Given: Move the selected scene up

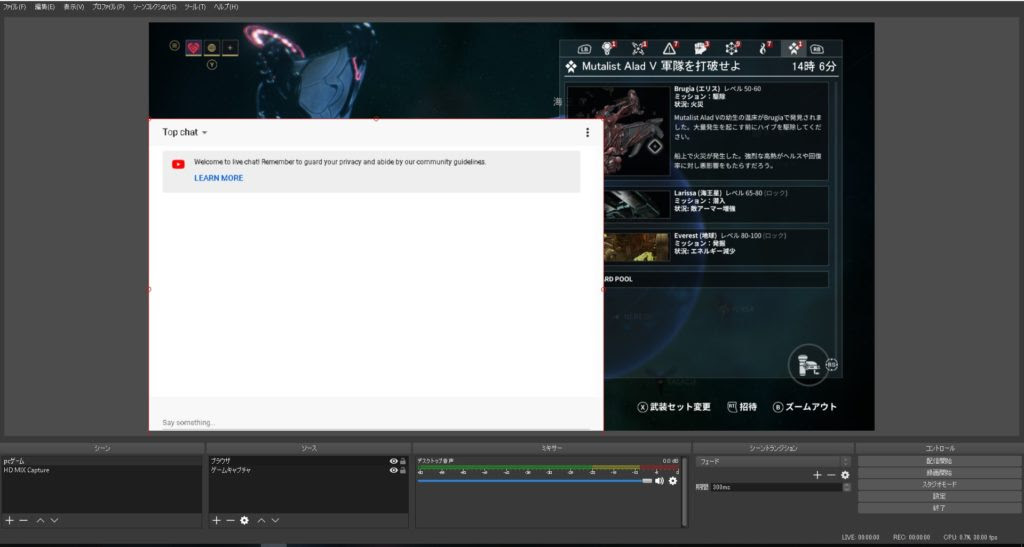Looking at the screenshot, I should tap(40, 520).
